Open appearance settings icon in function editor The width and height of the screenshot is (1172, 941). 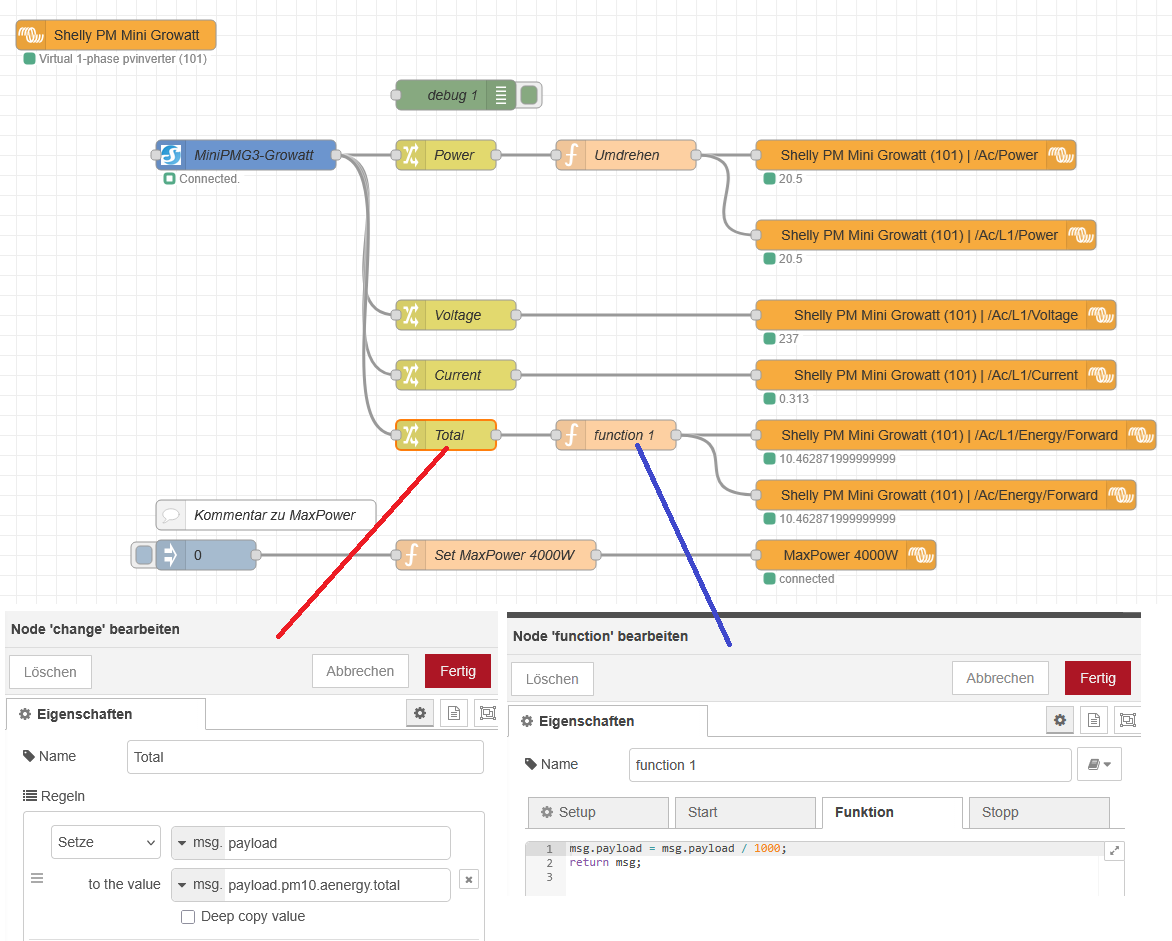pos(1127,720)
